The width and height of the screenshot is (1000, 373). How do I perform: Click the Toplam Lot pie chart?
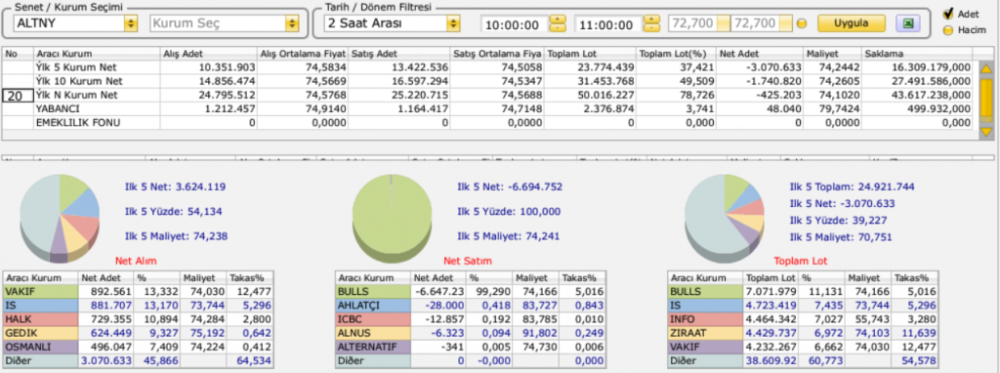[724, 220]
